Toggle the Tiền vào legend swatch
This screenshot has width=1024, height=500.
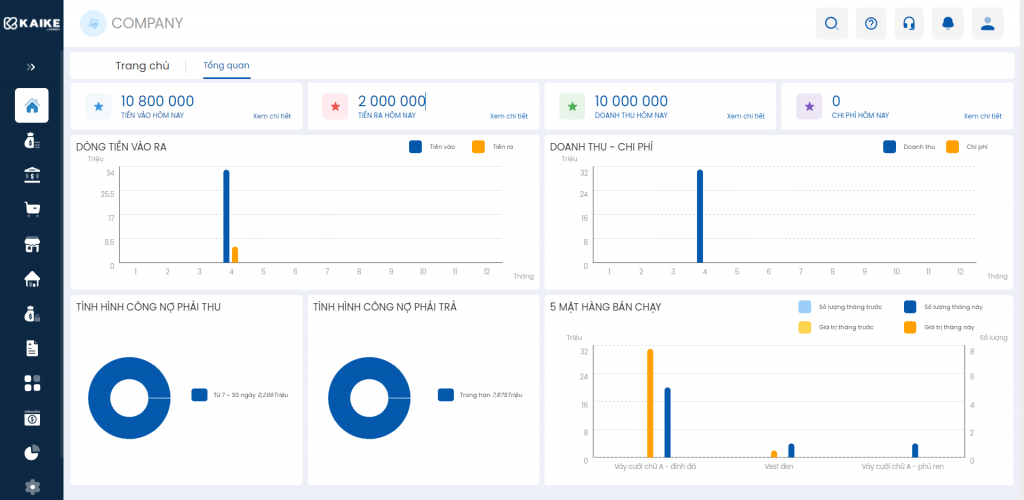415,147
